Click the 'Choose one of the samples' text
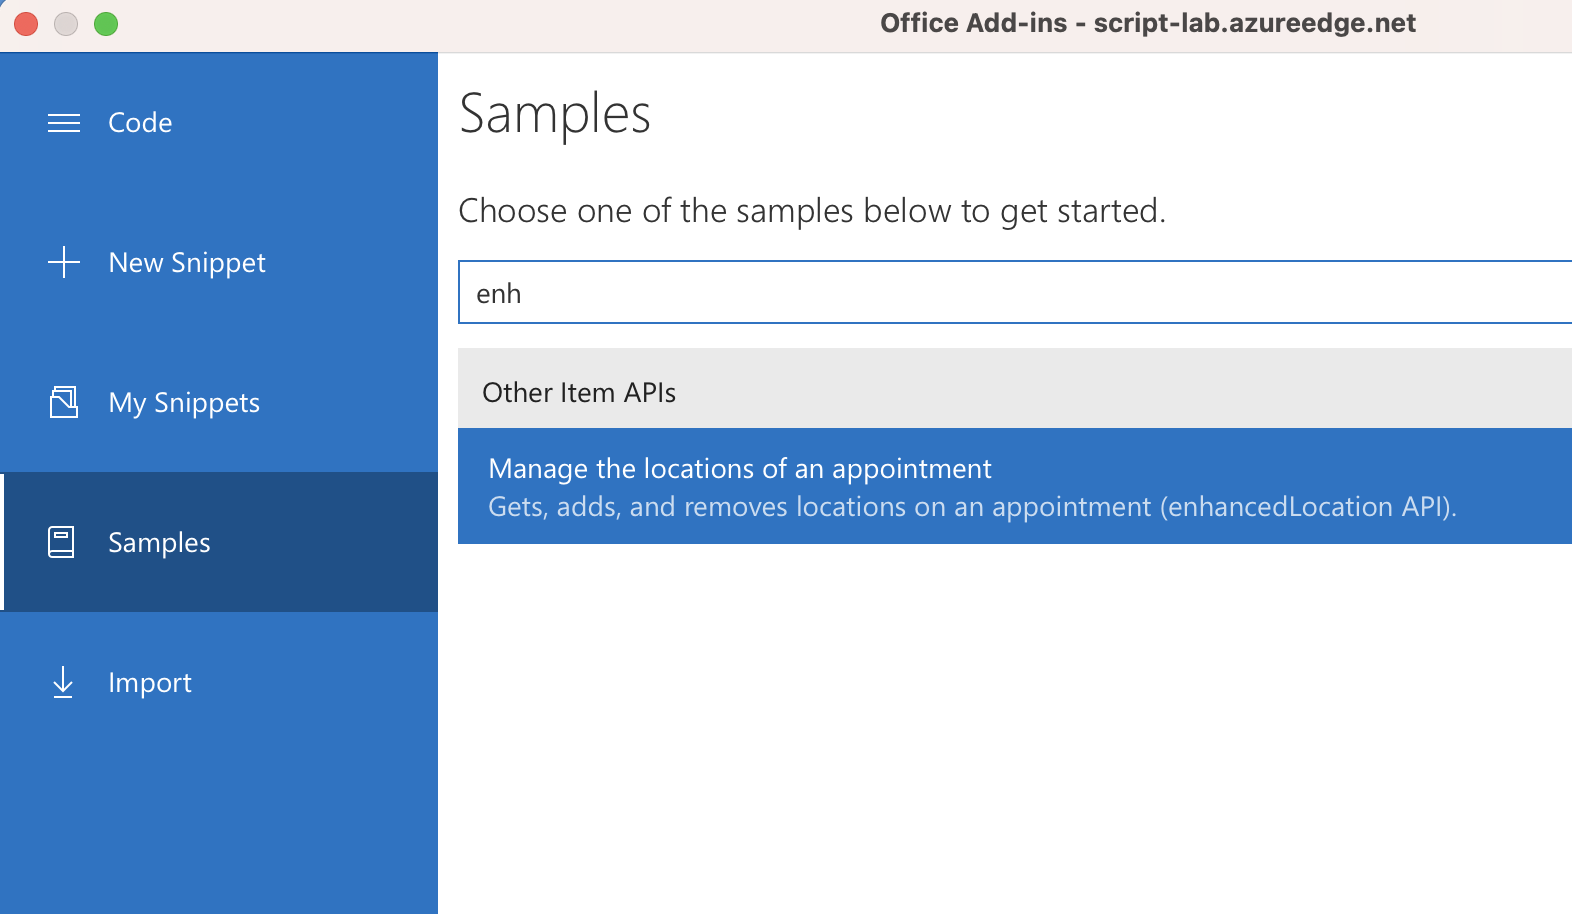1572x914 pixels. tap(812, 210)
